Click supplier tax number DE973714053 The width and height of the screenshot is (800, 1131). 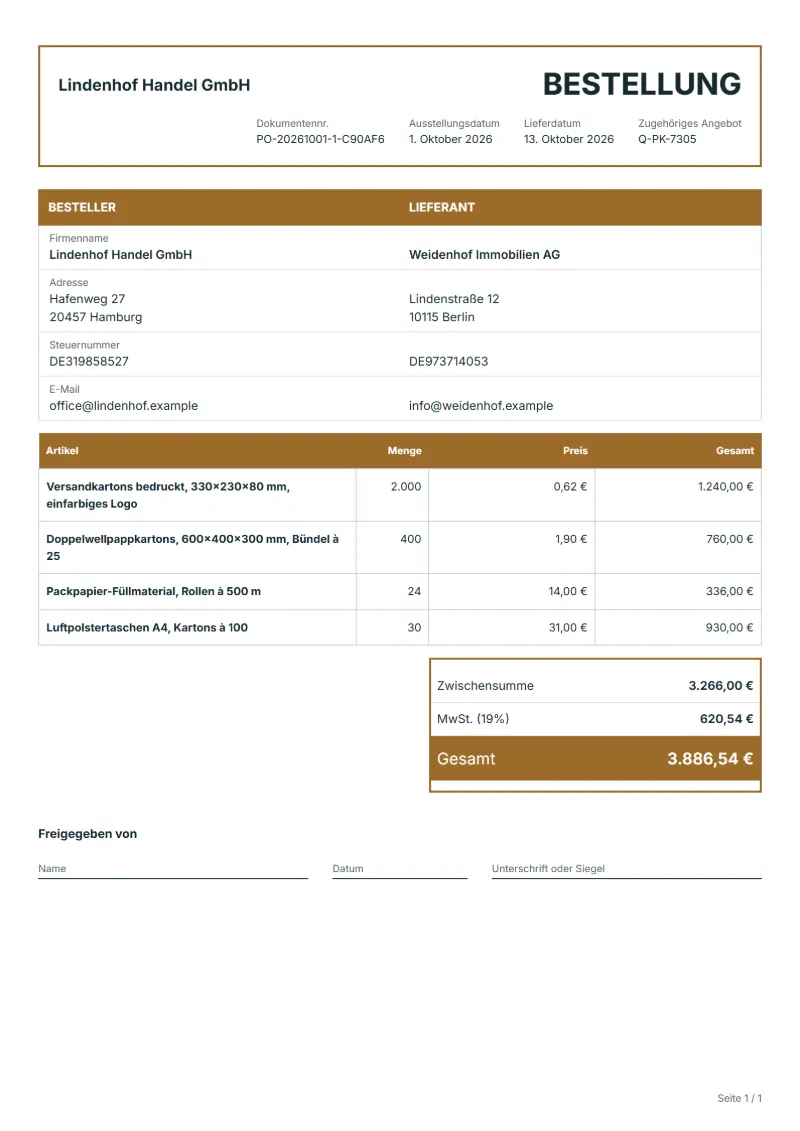pyautogui.click(x=449, y=361)
